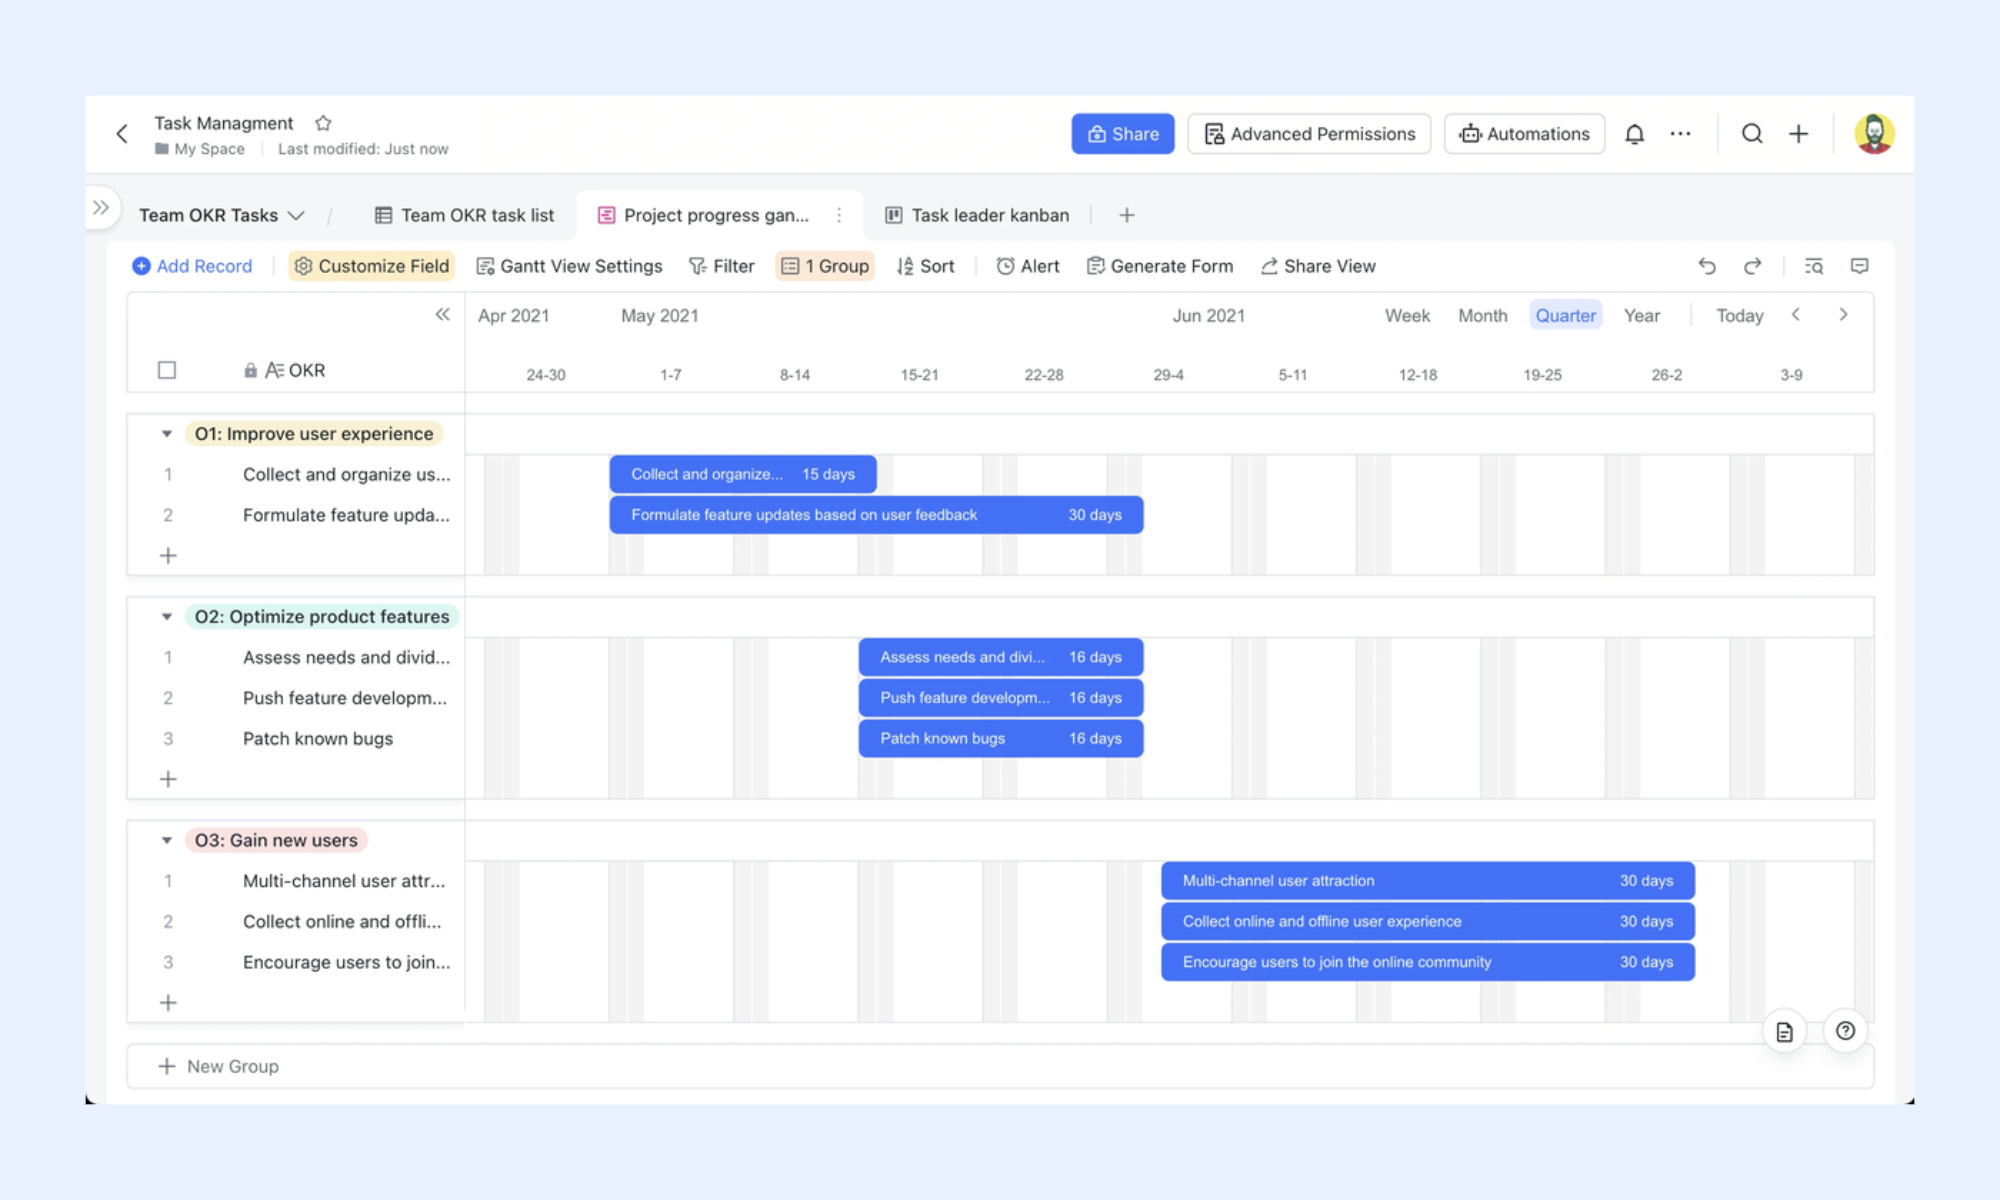Open notifications bell
The image size is (2000, 1200).
coord(1634,134)
